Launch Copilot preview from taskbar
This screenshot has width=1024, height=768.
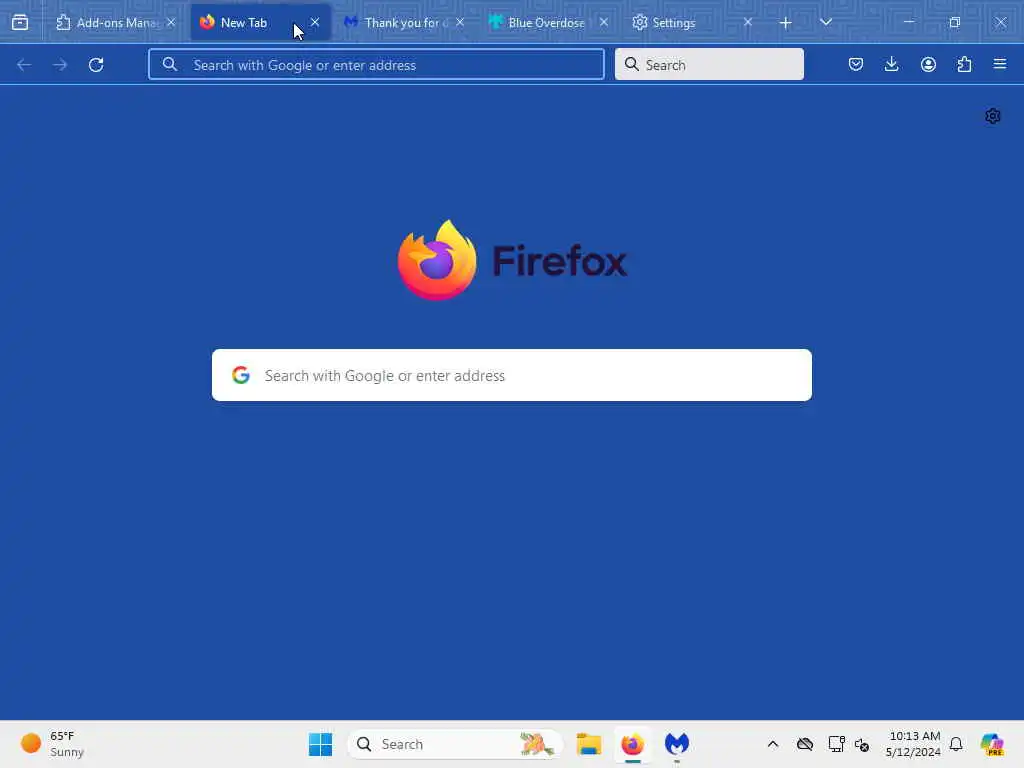click(x=993, y=744)
